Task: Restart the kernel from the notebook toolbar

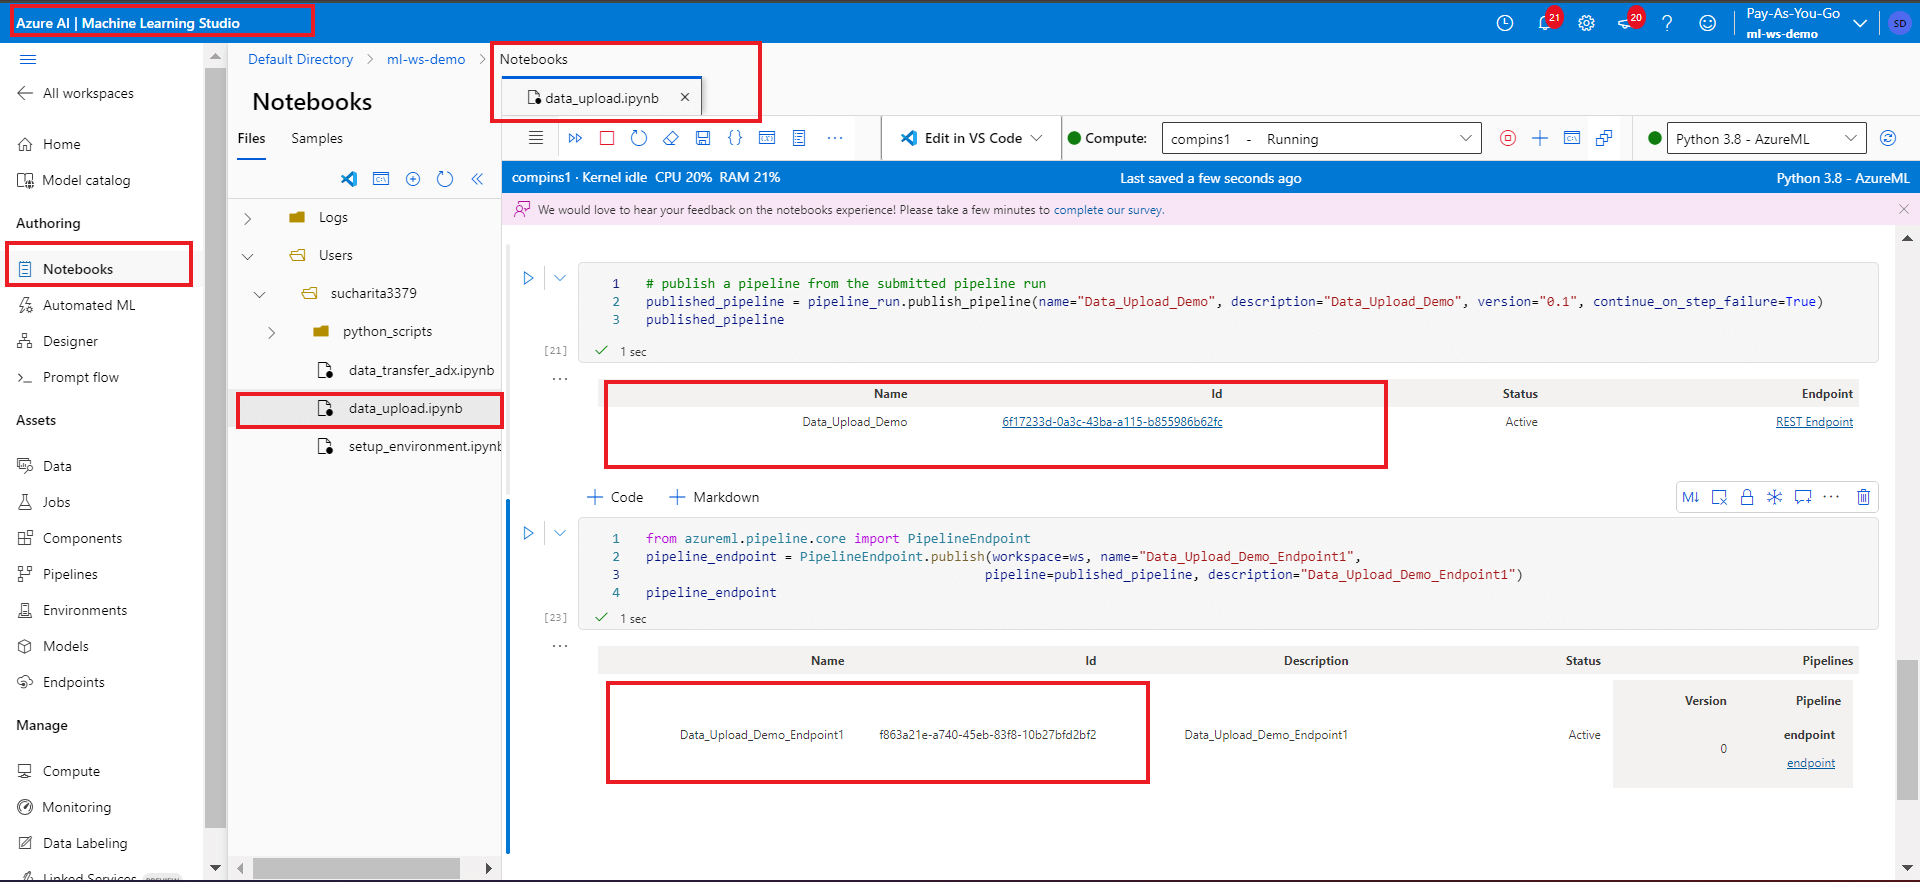Action: click(x=639, y=138)
